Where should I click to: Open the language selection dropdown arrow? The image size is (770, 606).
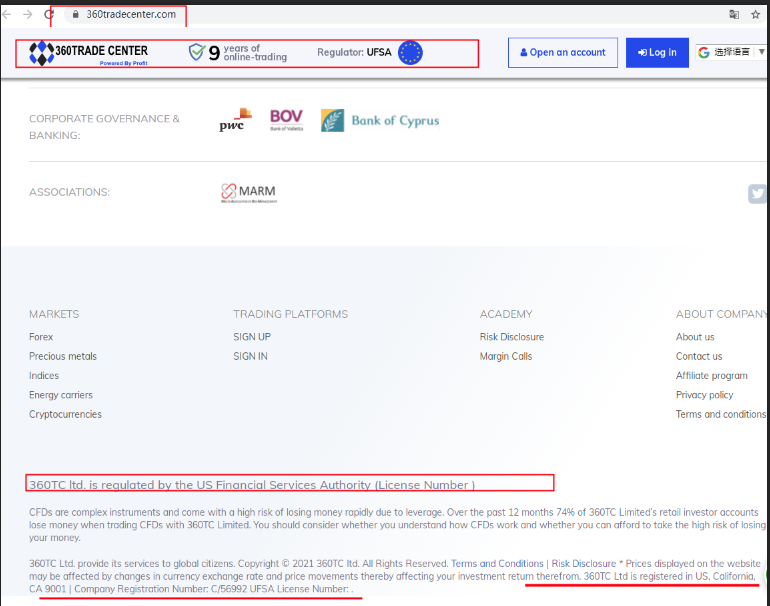761,52
